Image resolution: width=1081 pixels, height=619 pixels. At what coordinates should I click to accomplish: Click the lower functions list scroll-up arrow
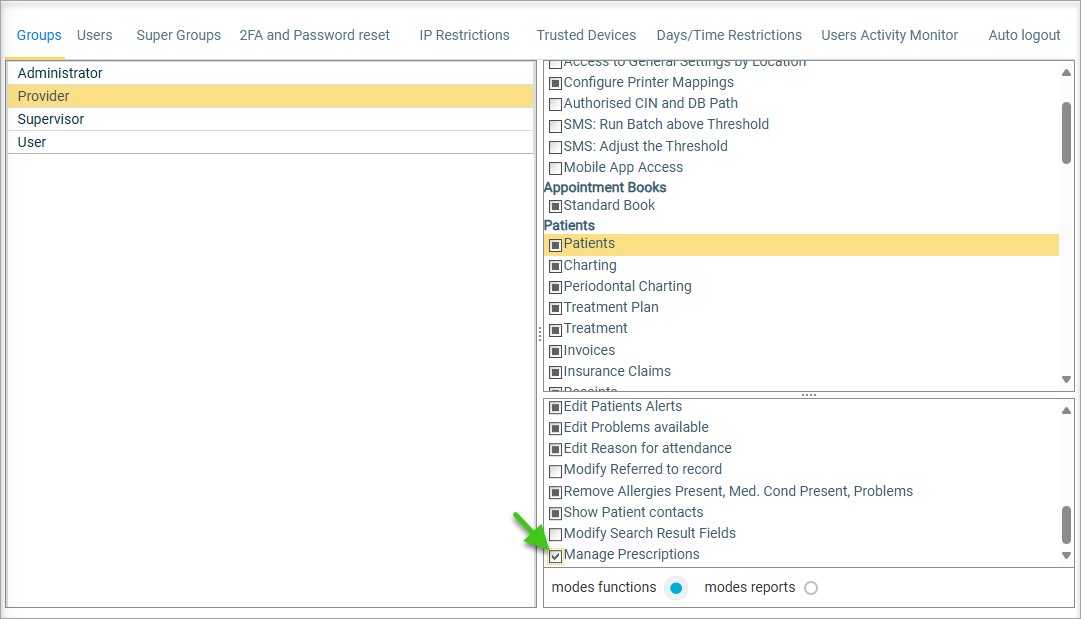click(x=1067, y=410)
